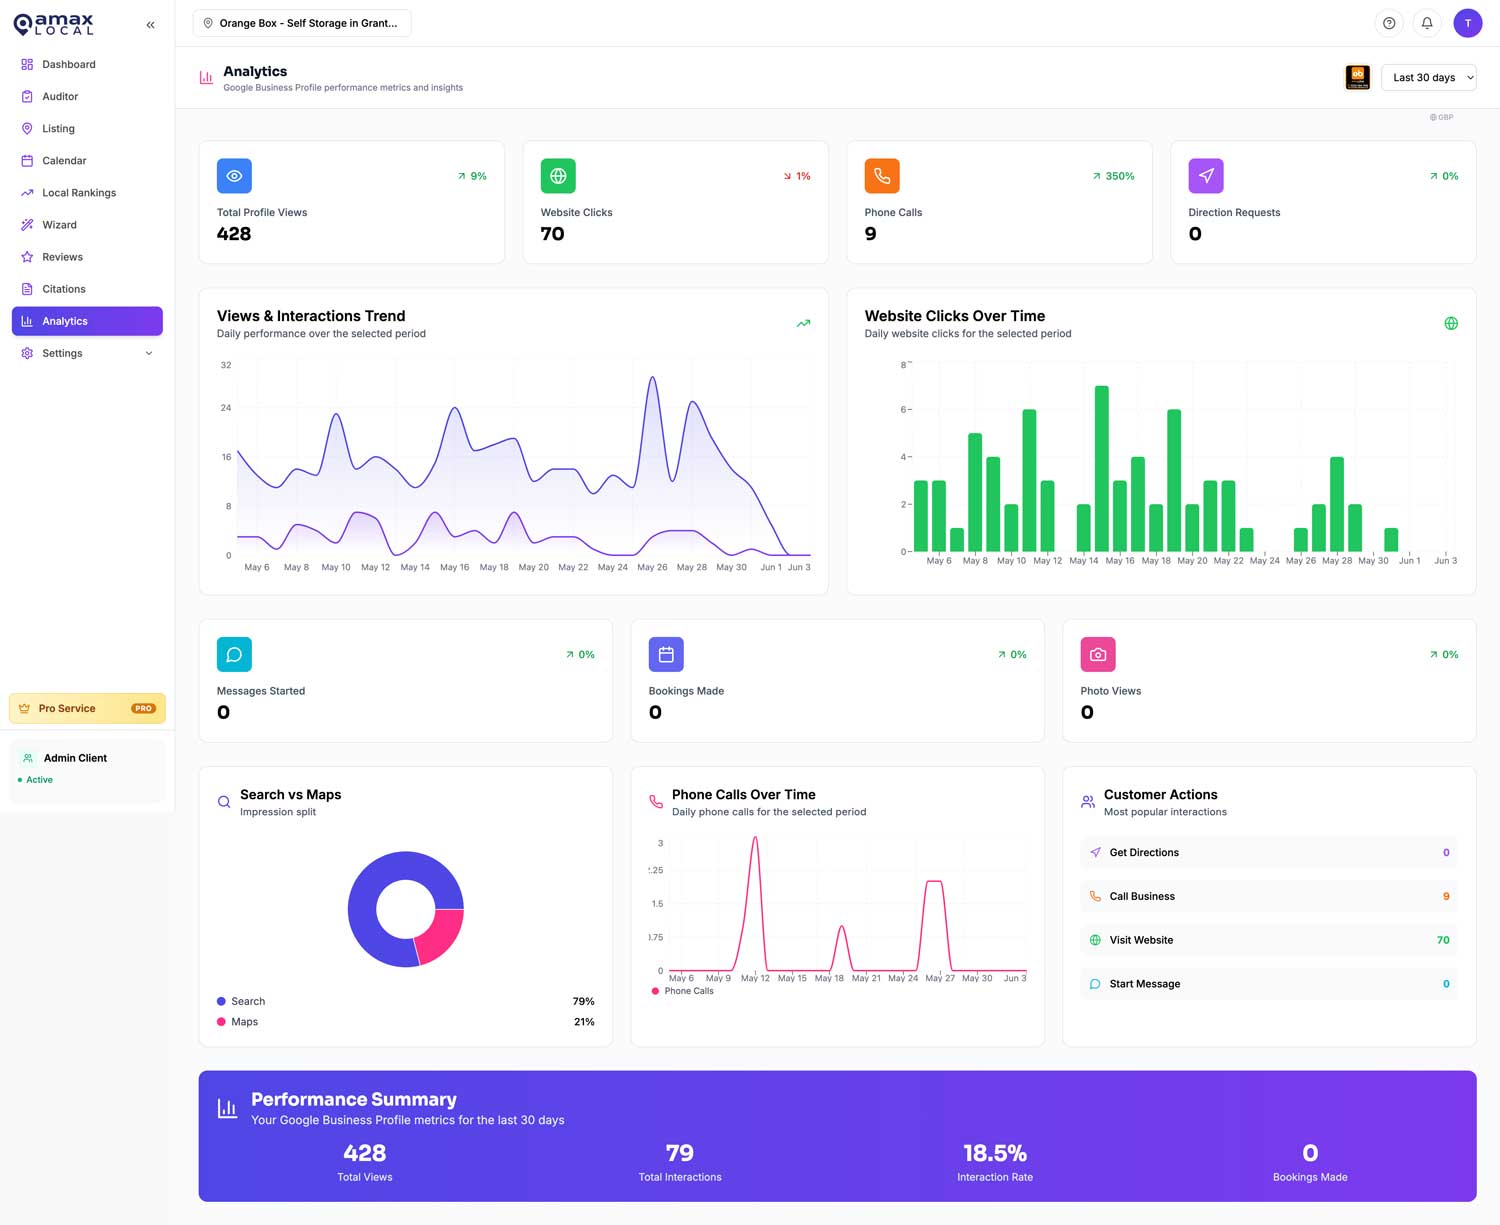Click the 79% Search percentage
This screenshot has height=1225, width=1500.
tap(583, 1001)
